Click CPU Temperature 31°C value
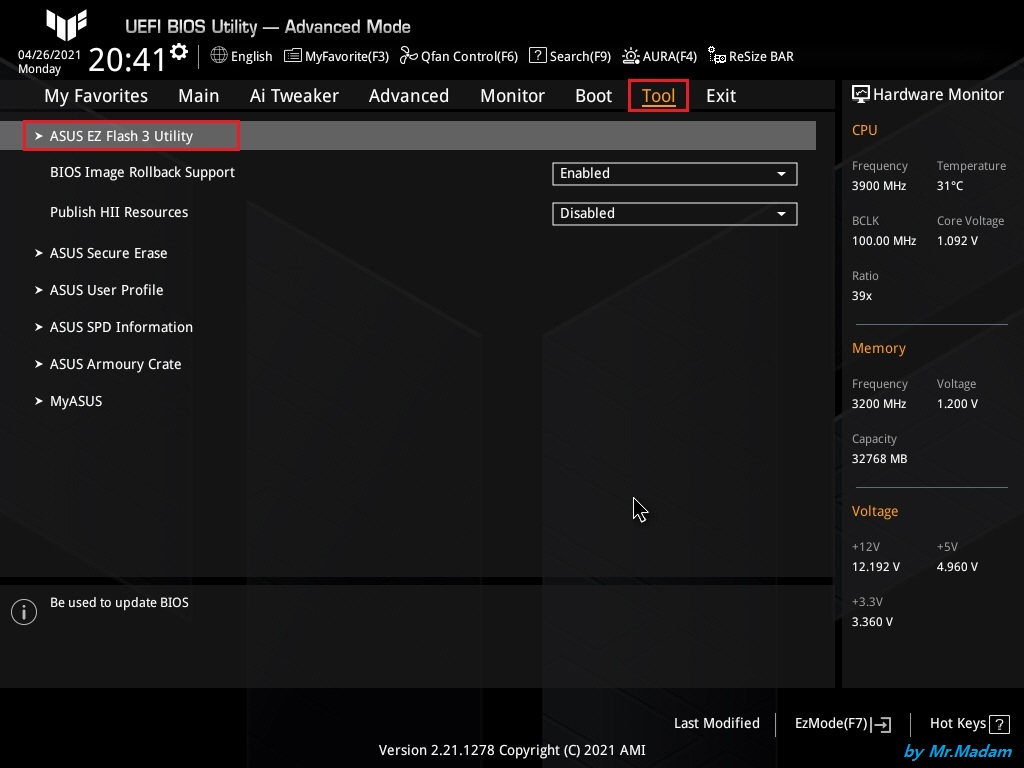The height and width of the screenshot is (768, 1024). pos(950,185)
